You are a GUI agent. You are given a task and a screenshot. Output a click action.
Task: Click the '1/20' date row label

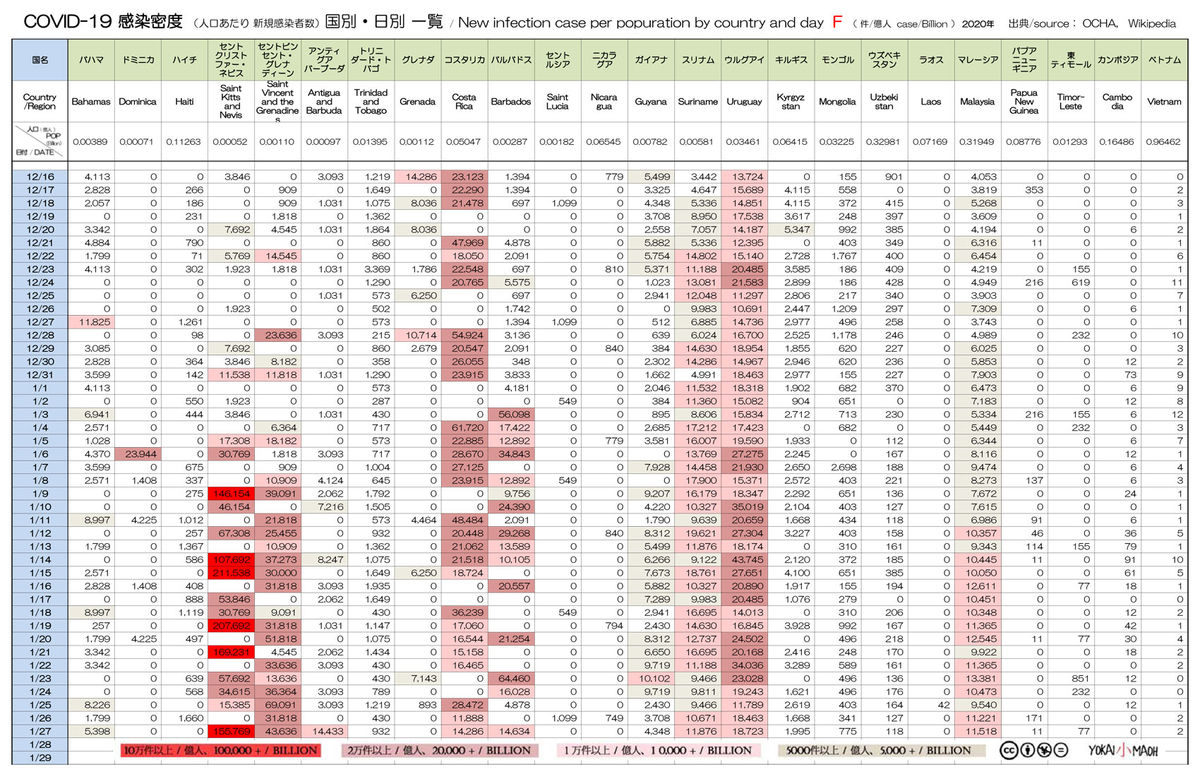point(40,638)
